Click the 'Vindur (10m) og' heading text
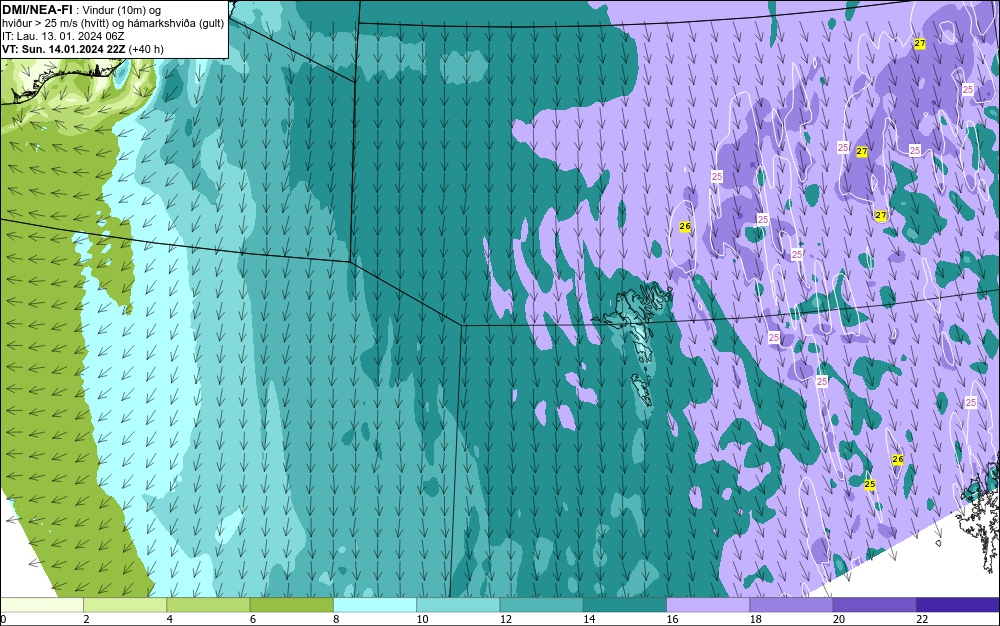Screen dimensions: 1000x626 122,10
